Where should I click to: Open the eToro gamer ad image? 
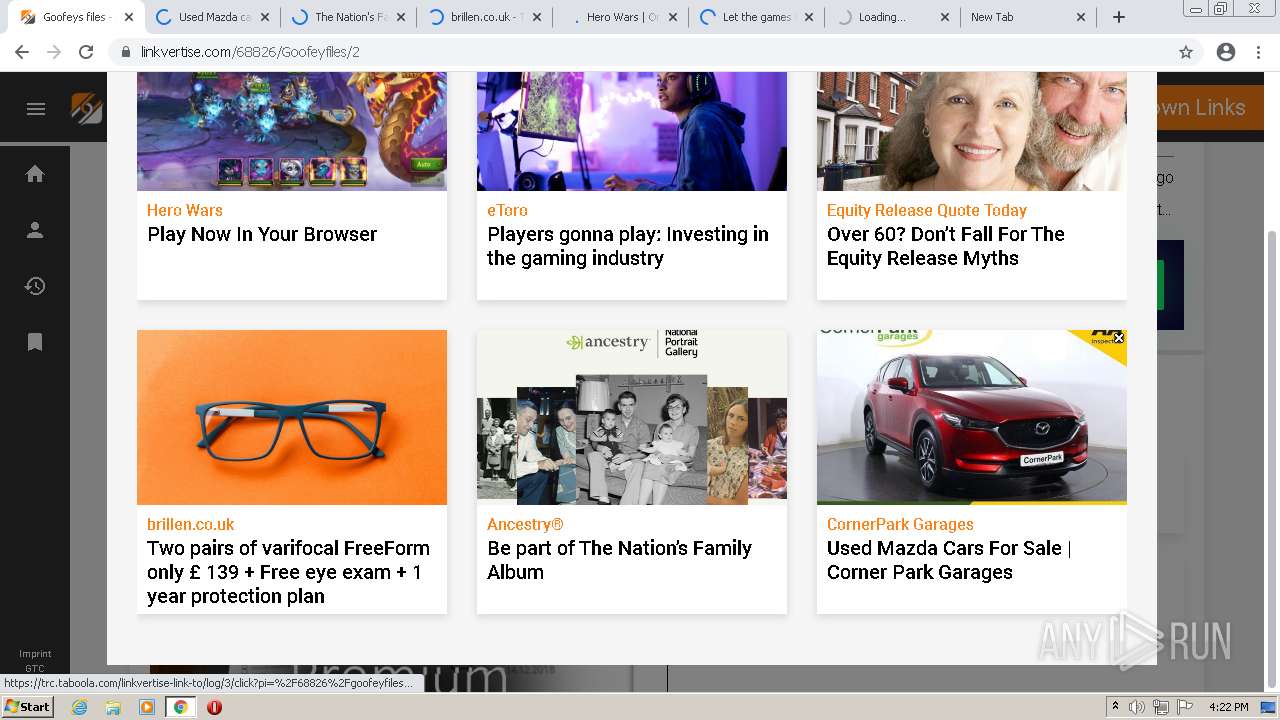(632, 131)
